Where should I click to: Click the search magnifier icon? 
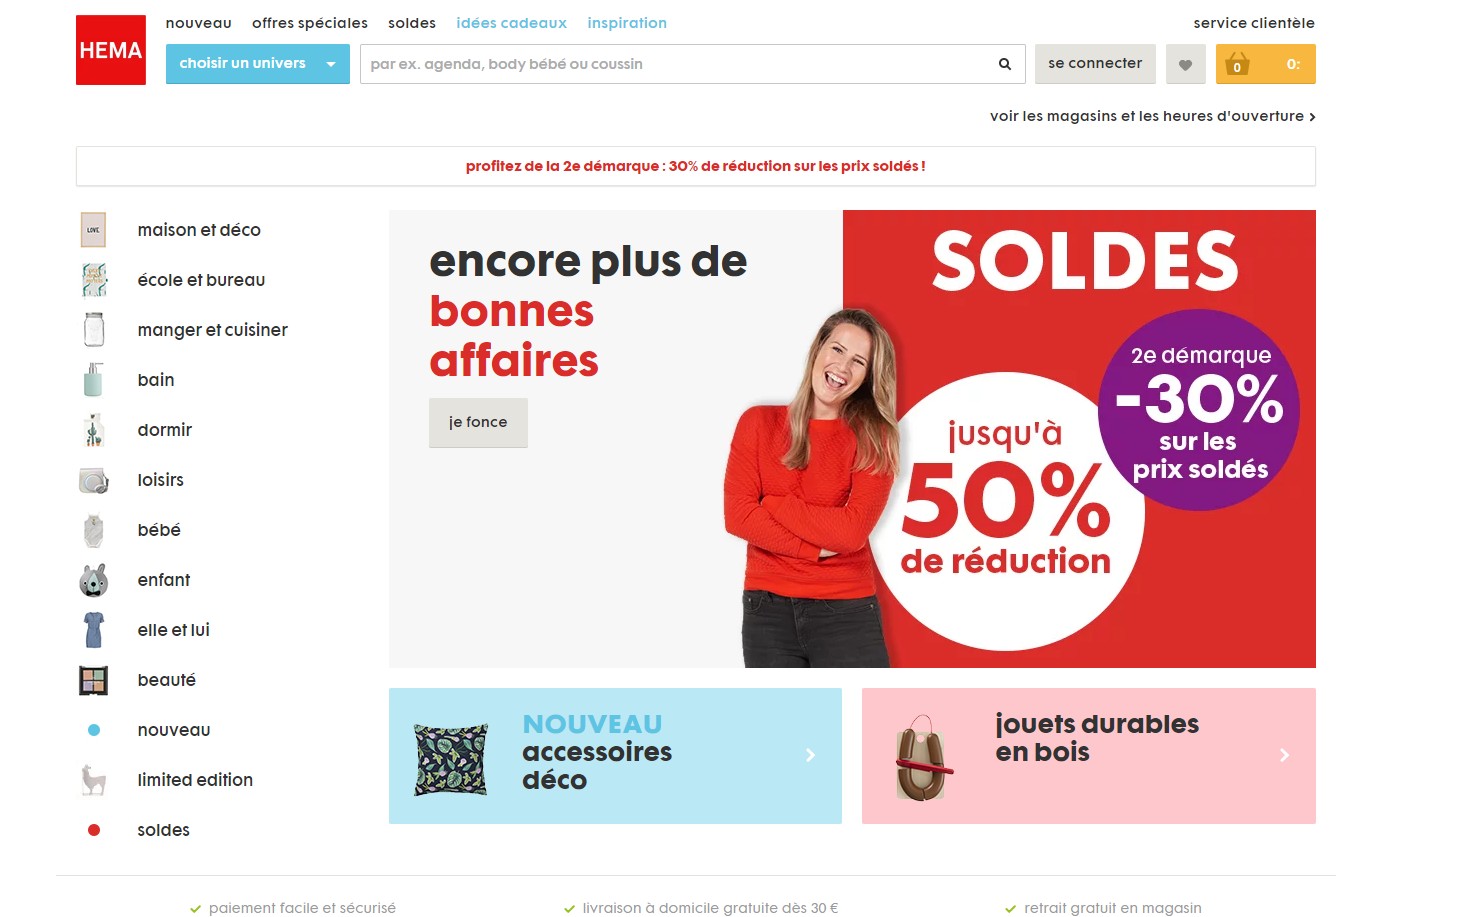tap(1005, 64)
